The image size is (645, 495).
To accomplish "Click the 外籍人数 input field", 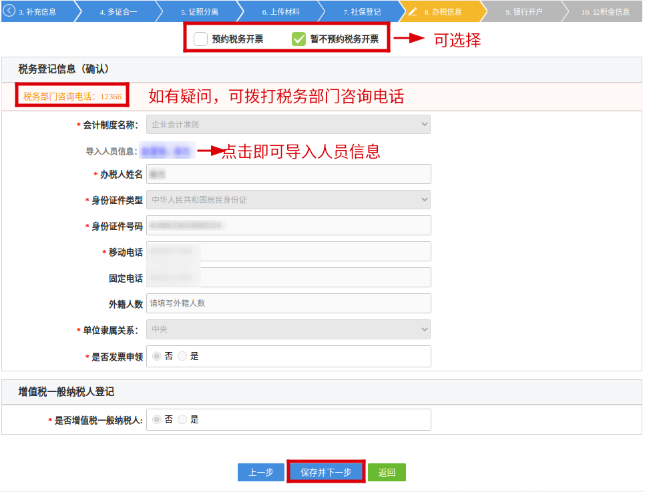I will pyautogui.click(x=288, y=304).
